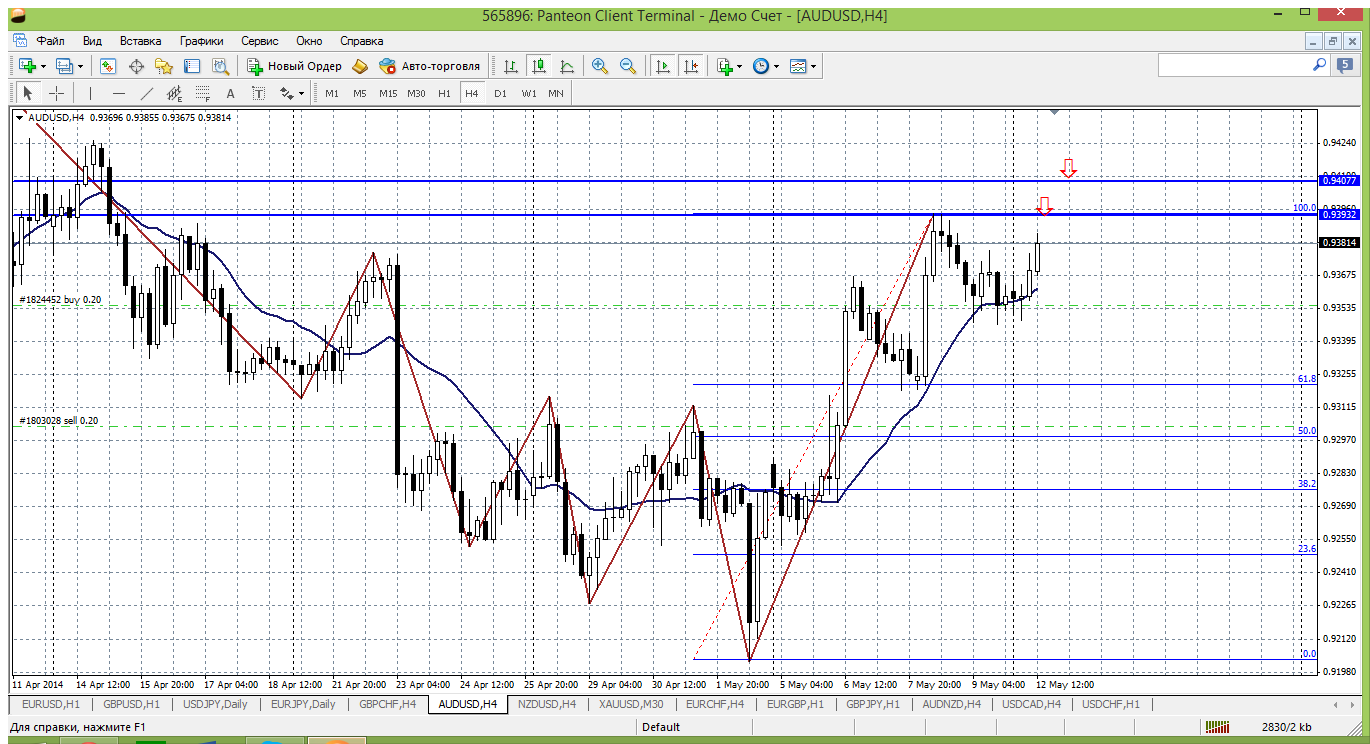Select the Fibonacci retracement tool
The height and width of the screenshot is (744, 1370).
(203, 93)
